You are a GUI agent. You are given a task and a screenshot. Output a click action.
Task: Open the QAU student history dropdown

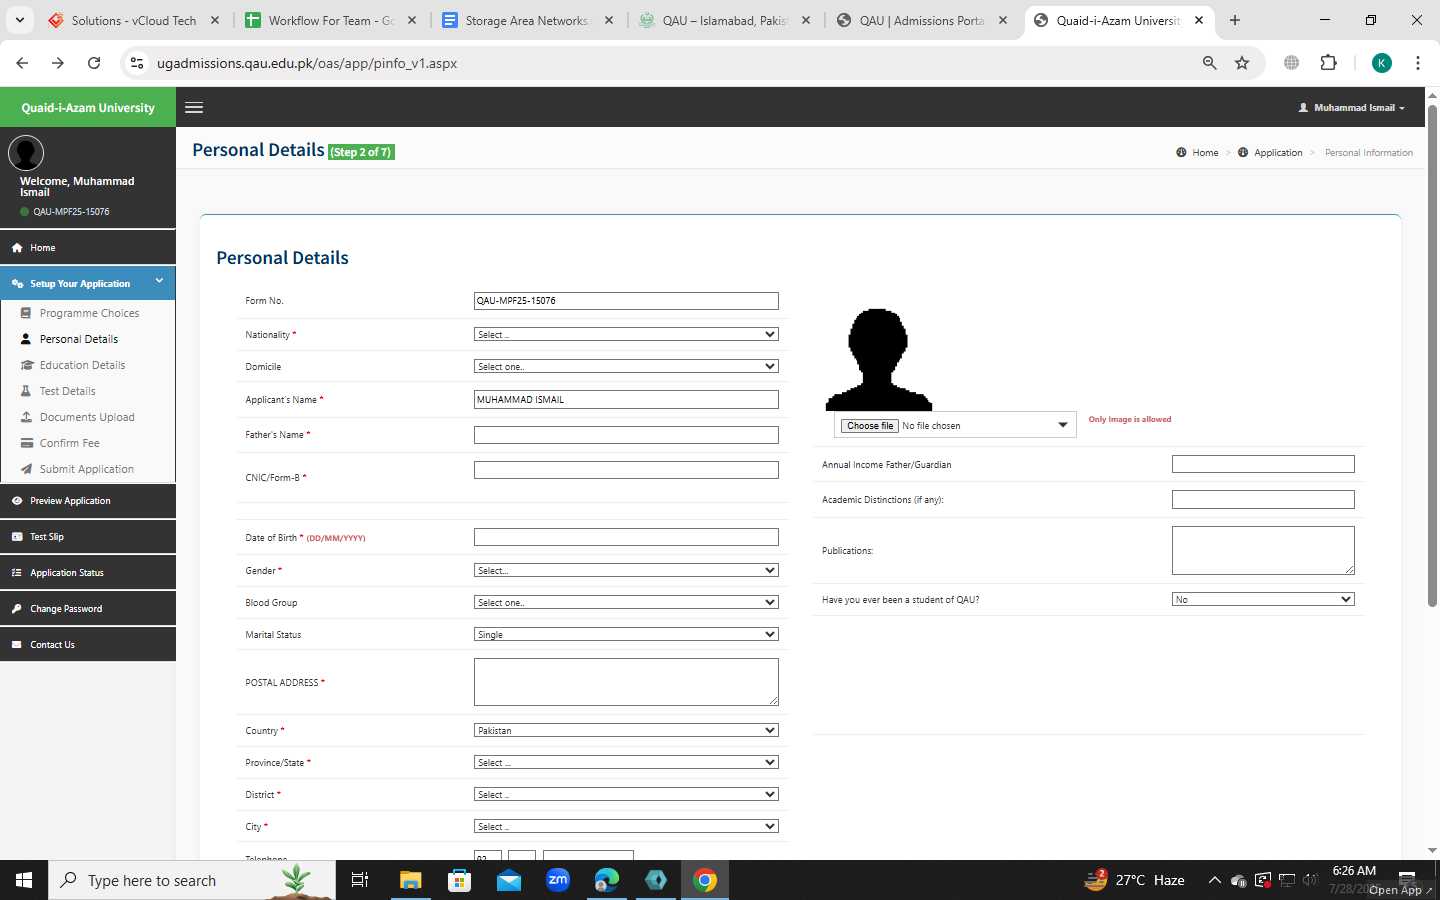pyautogui.click(x=1263, y=599)
